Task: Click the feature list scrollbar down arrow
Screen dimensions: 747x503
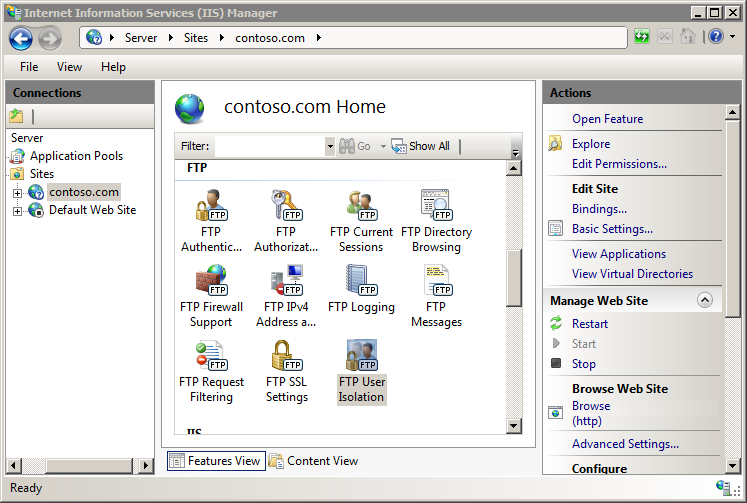Action: coord(514,425)
